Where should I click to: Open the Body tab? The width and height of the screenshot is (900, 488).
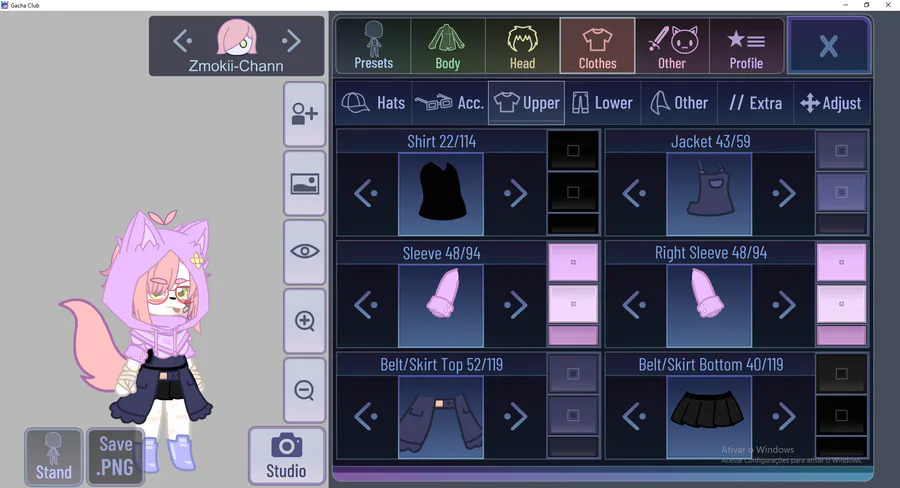[x=448, y=46]
